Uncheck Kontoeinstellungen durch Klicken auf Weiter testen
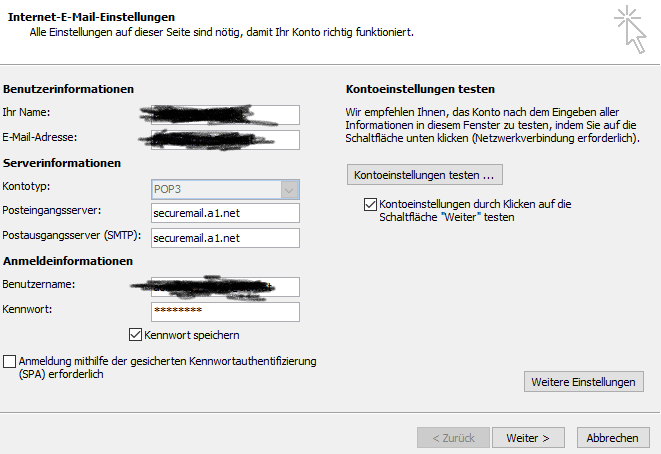Viewport: 661px width, 454px height. 370,204
